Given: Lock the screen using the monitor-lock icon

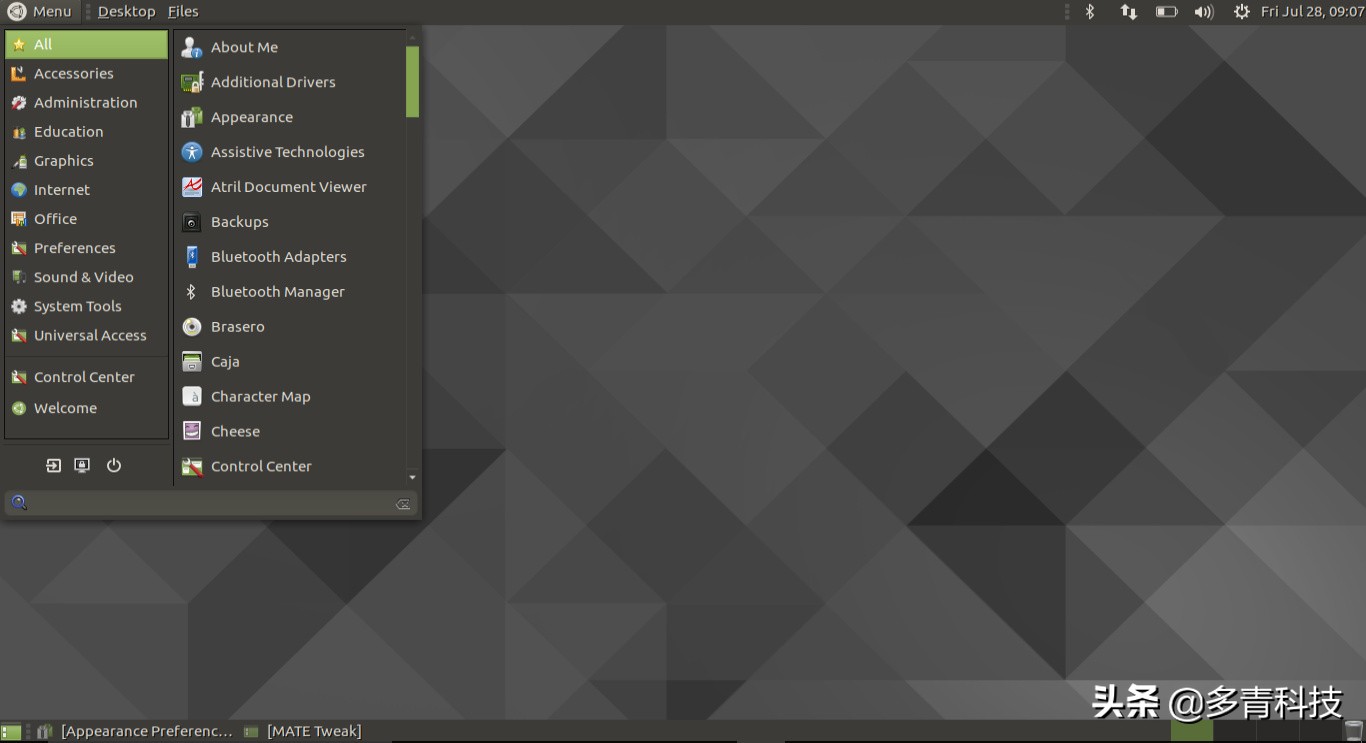Looking at the screenshot, I should point(82,465).
